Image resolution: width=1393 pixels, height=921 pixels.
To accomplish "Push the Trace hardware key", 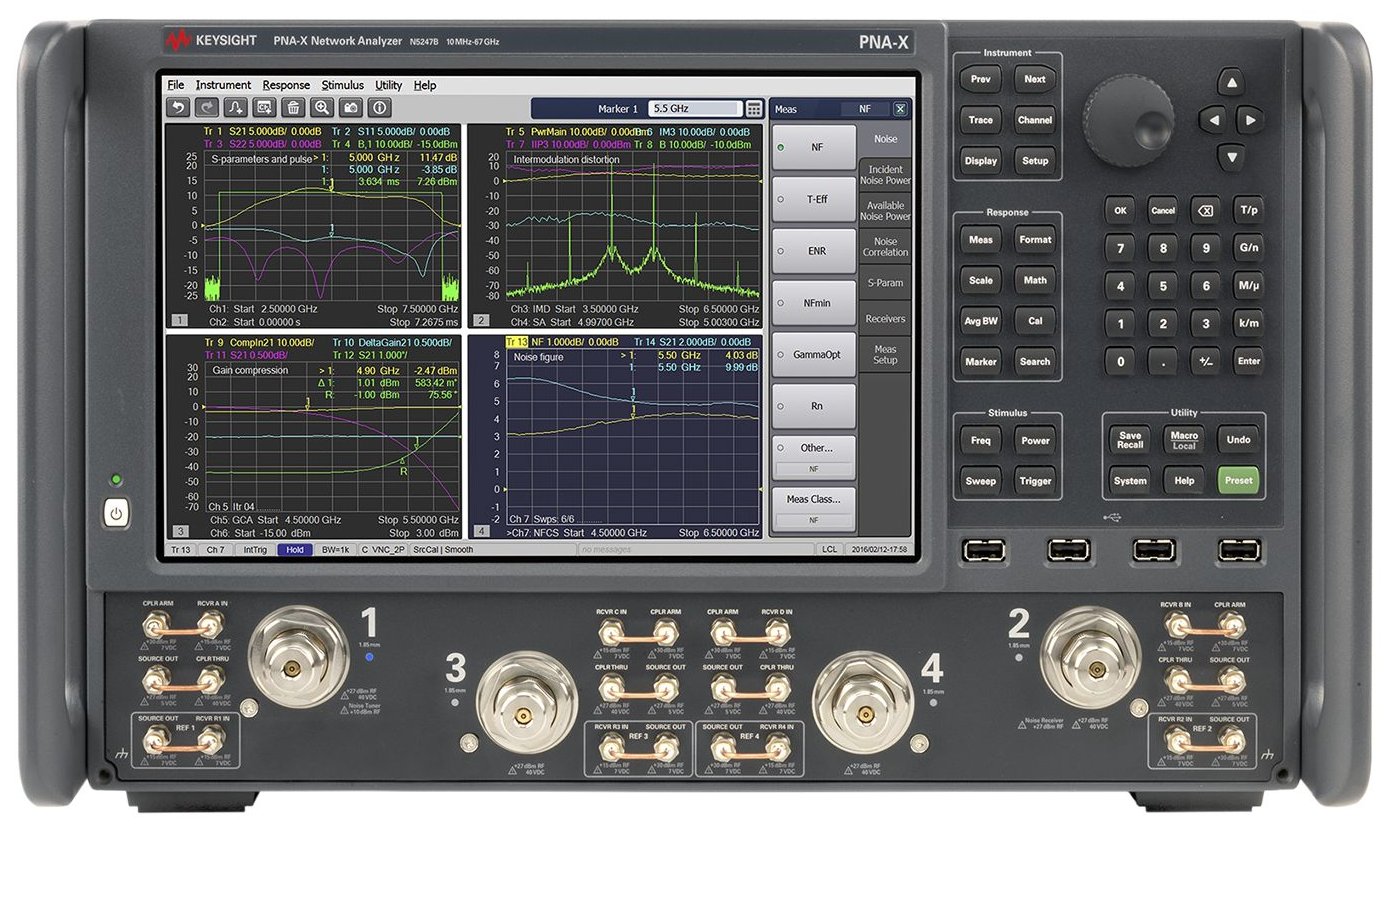I will point(980,120).
